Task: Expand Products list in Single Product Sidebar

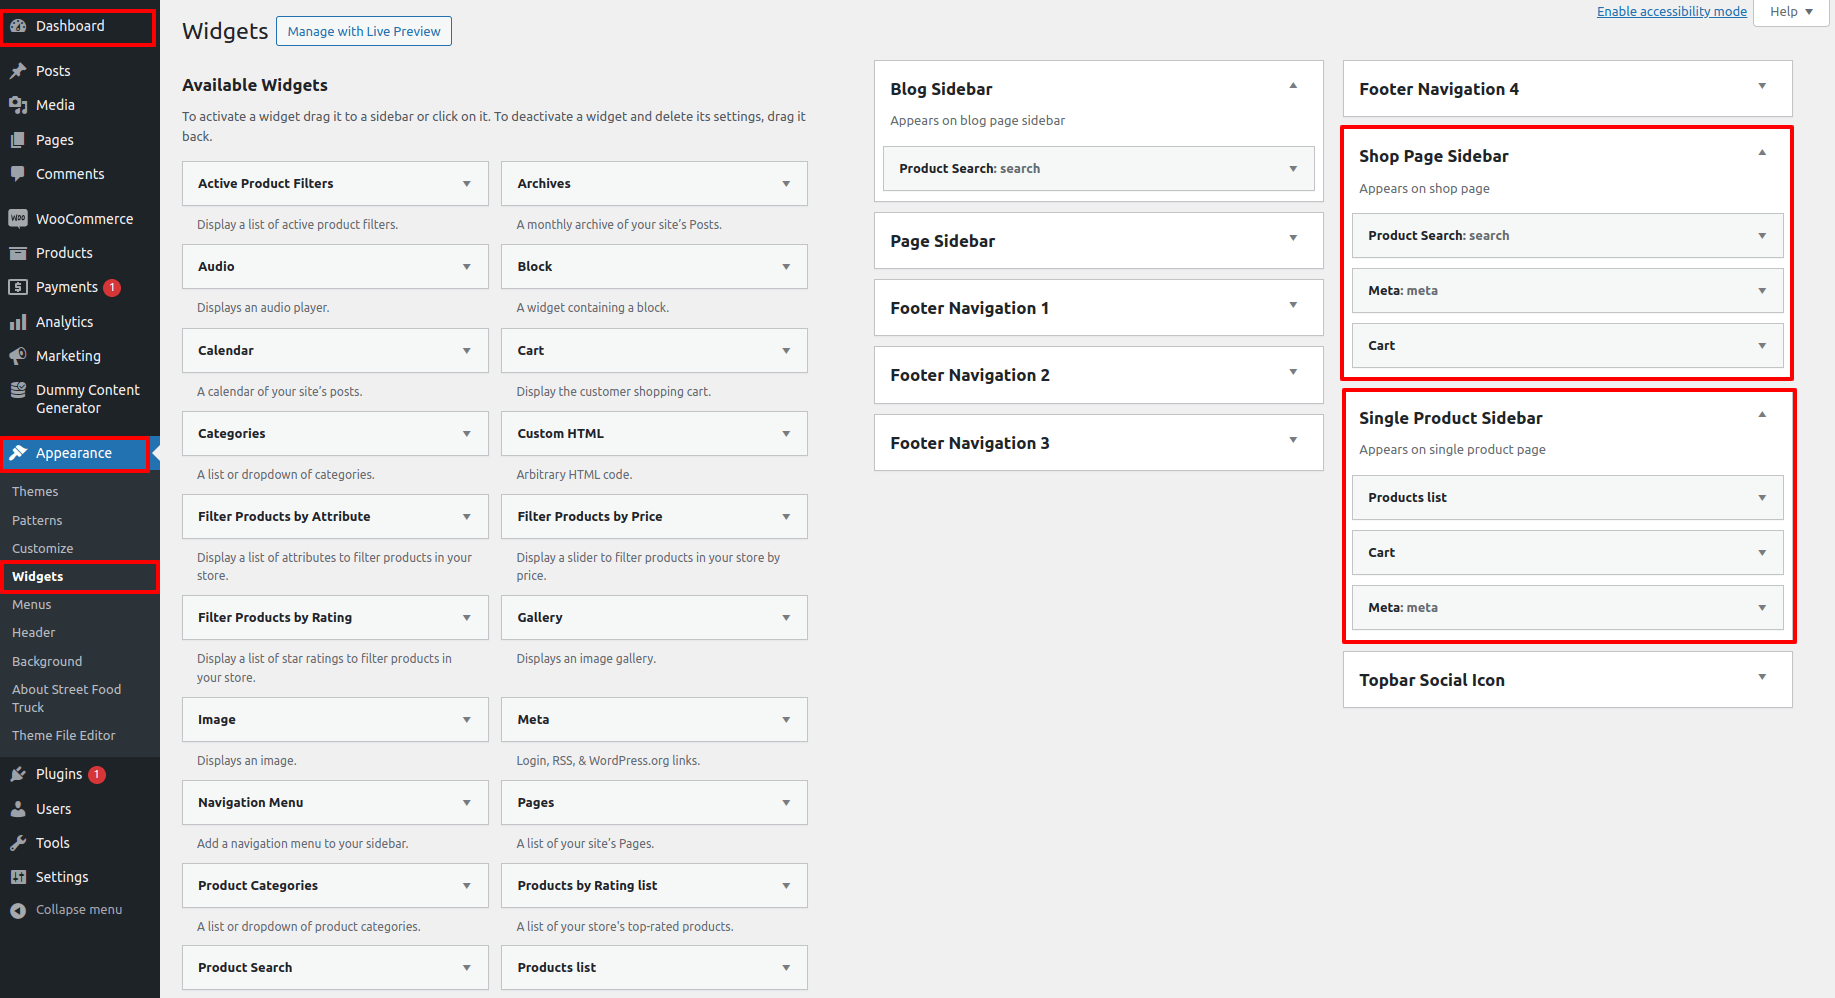Action: (x=1761, y=498)
